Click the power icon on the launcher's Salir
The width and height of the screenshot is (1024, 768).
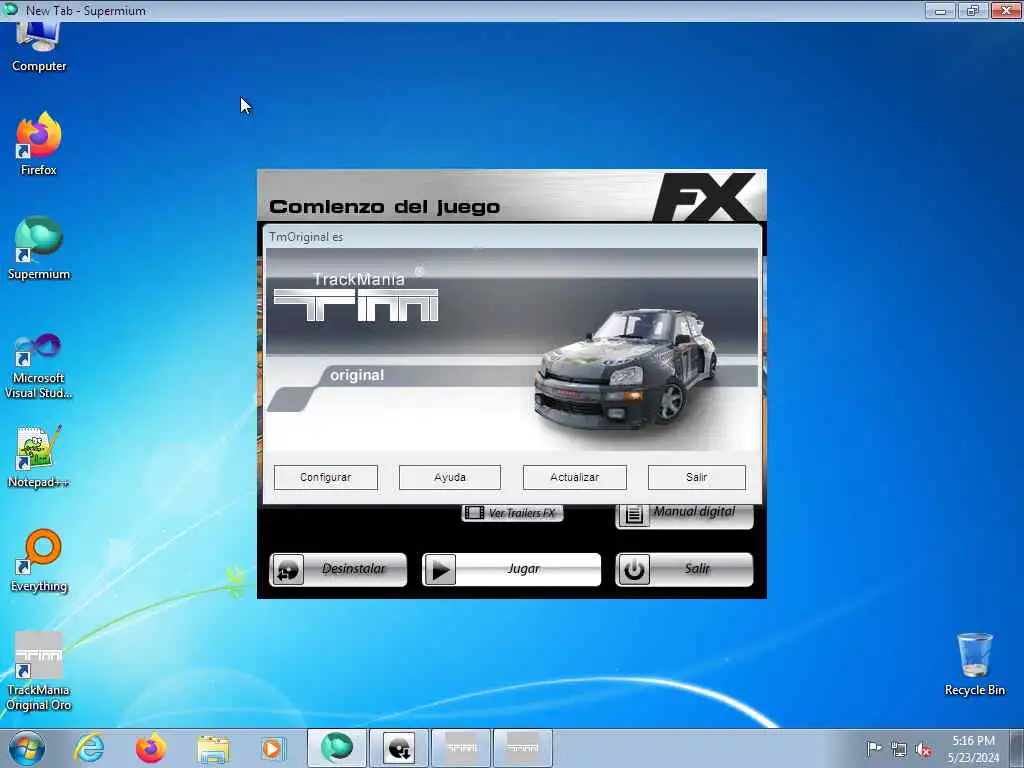coord(633,569)
